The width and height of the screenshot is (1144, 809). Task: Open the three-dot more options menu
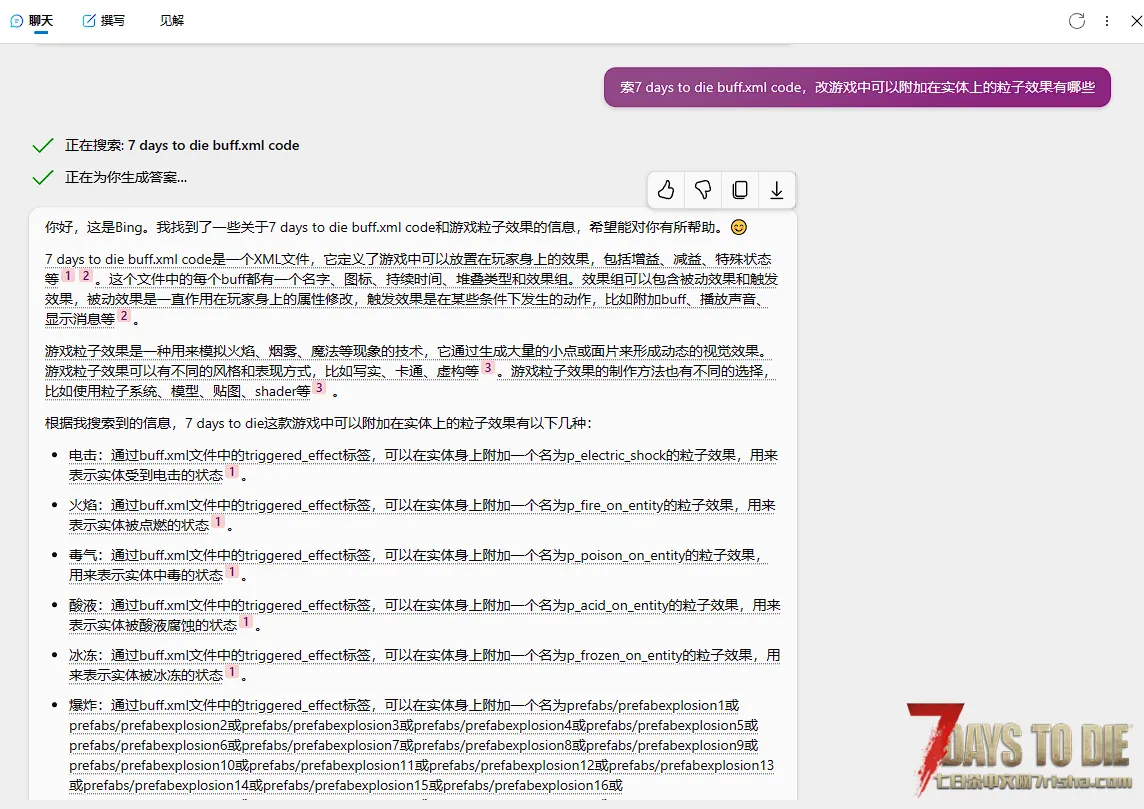[1107, 21]
